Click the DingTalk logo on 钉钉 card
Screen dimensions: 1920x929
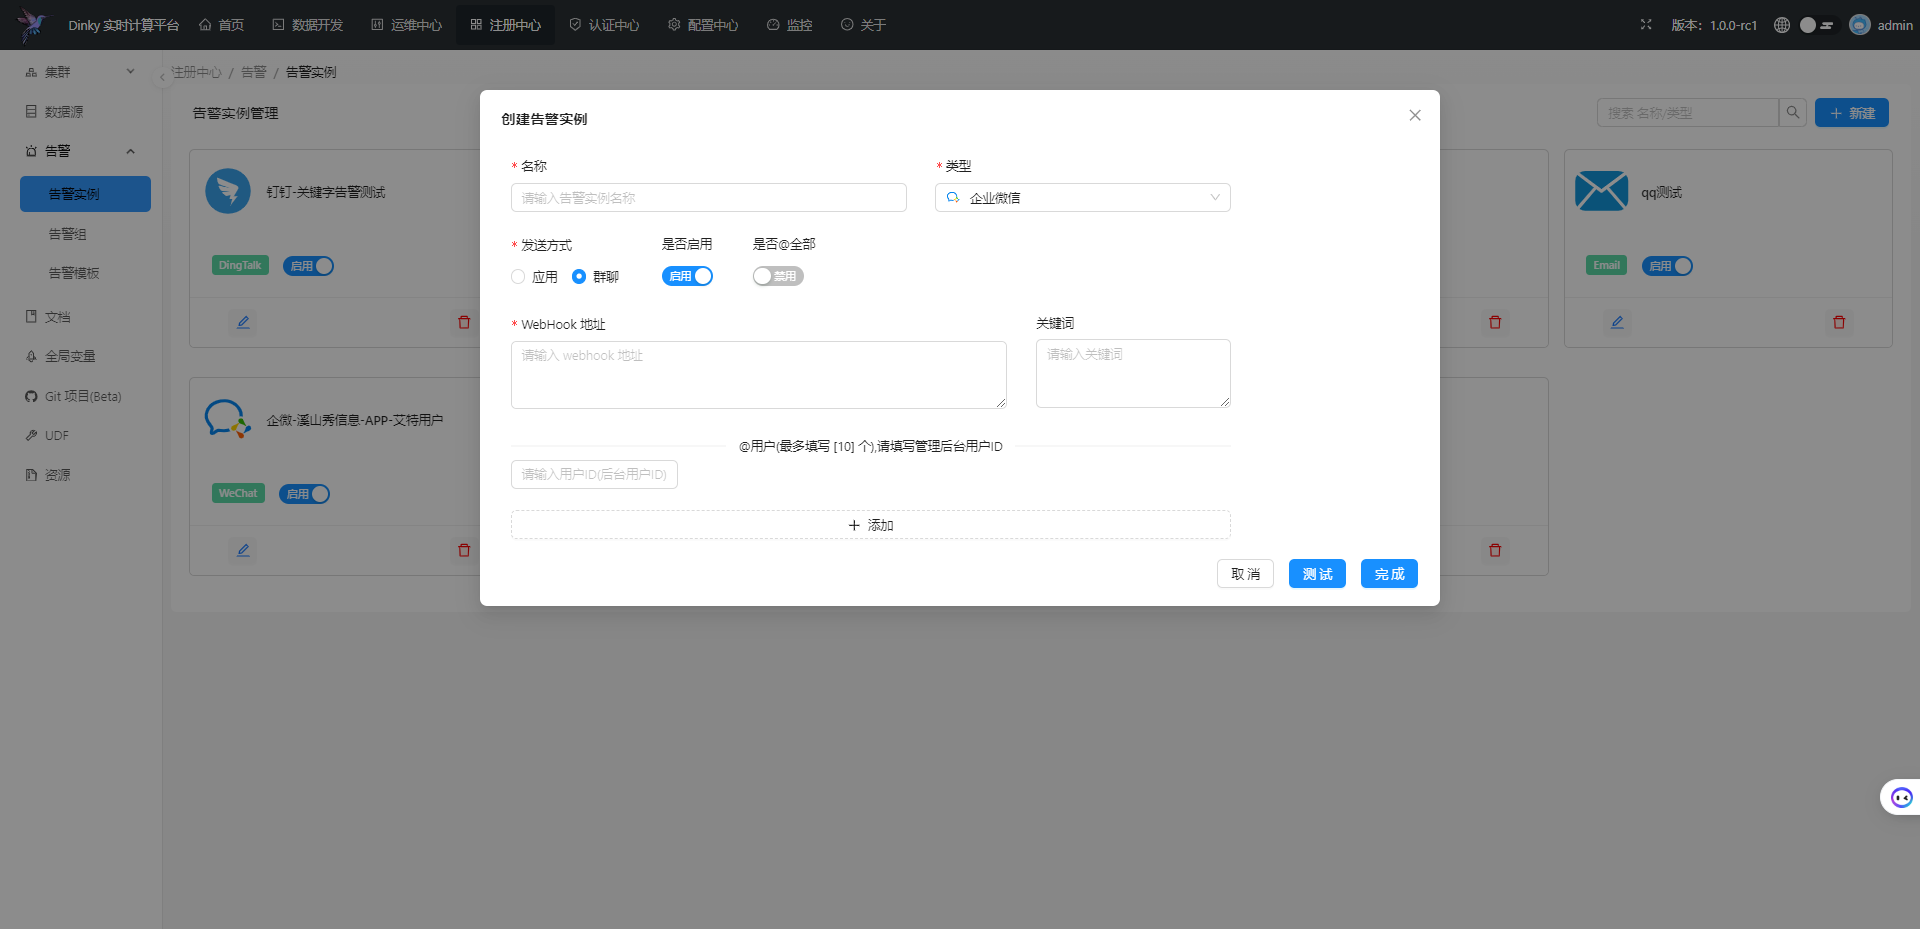[228, 190]
